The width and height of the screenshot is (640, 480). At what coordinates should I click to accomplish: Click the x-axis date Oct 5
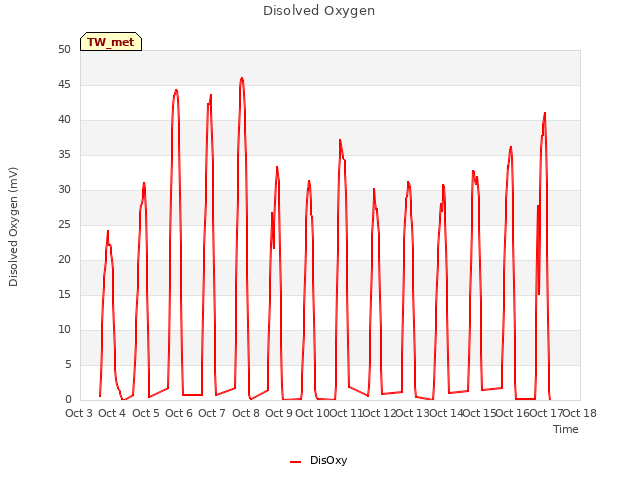click(146, 413)
